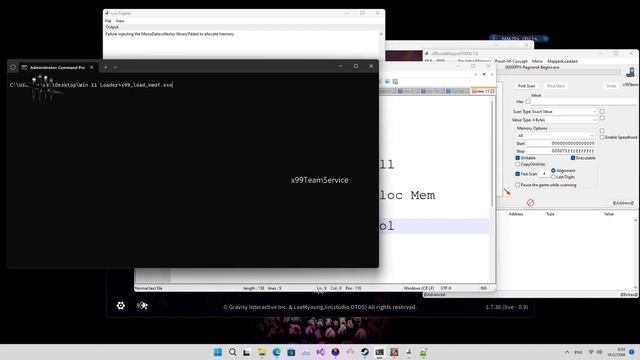
Task: Toggle the Hex checkbox
Action: pyautogui.click(x=528, y=102)
